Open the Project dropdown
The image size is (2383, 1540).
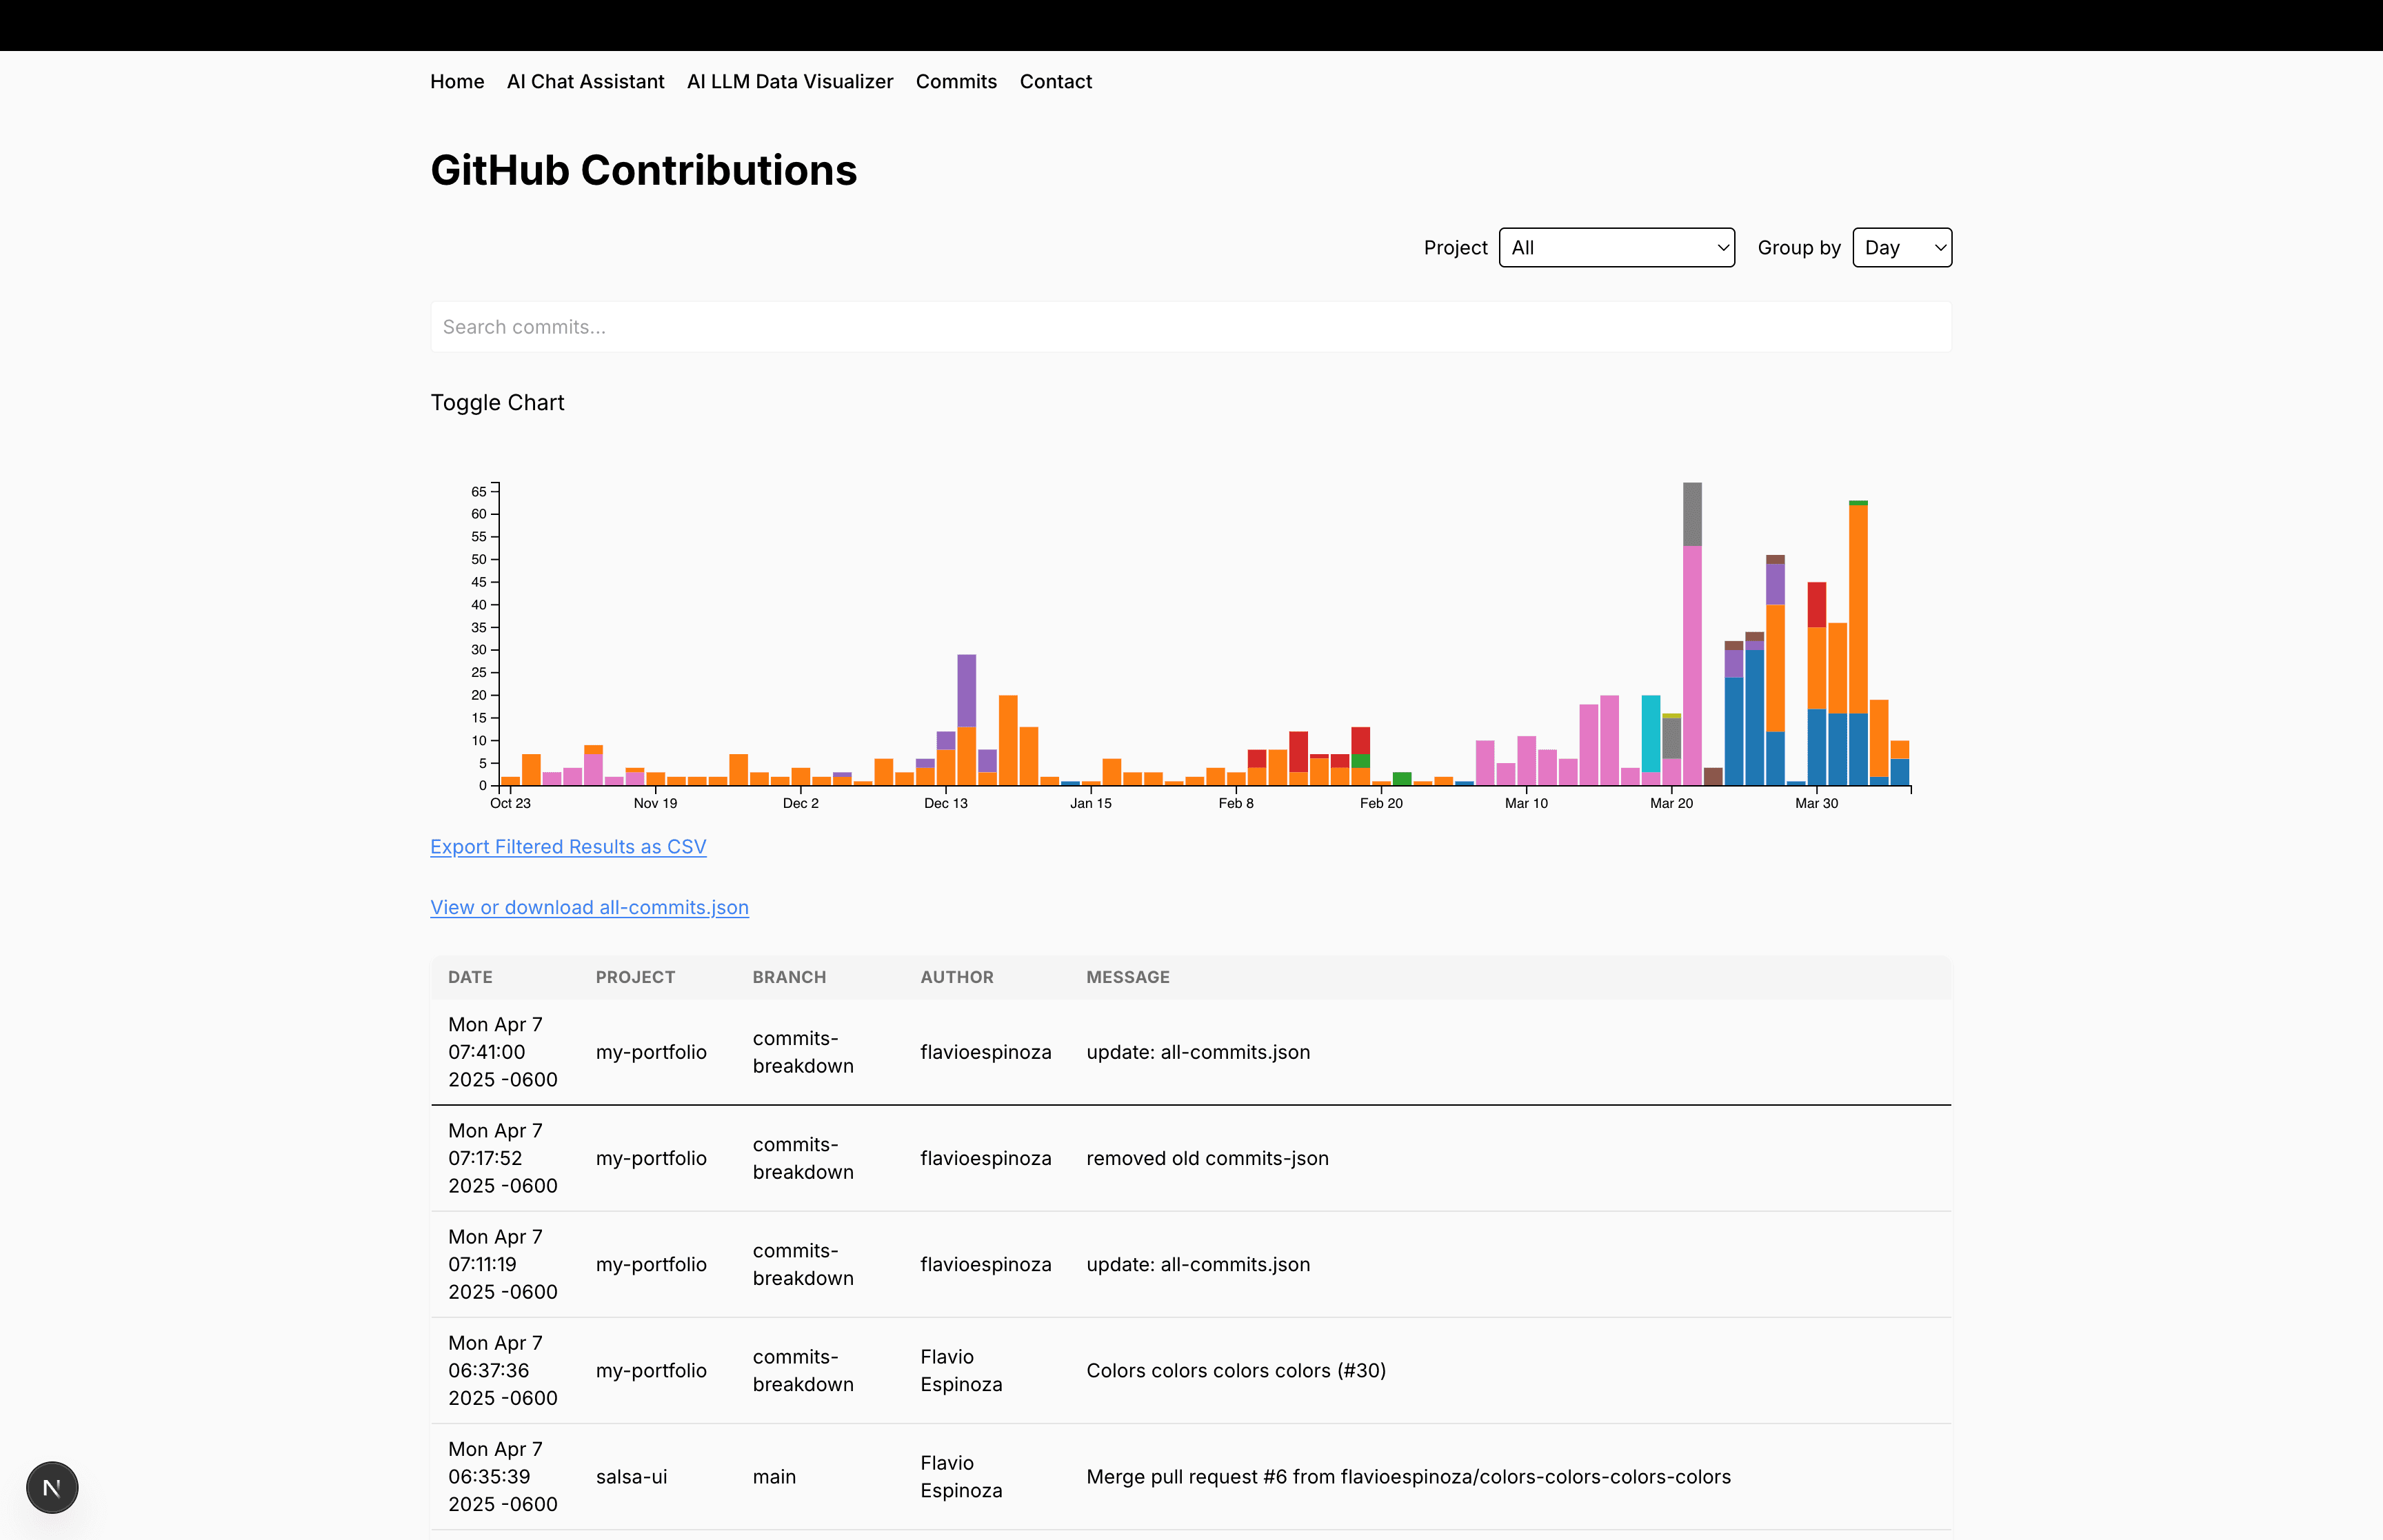(x=1616, y=248)
